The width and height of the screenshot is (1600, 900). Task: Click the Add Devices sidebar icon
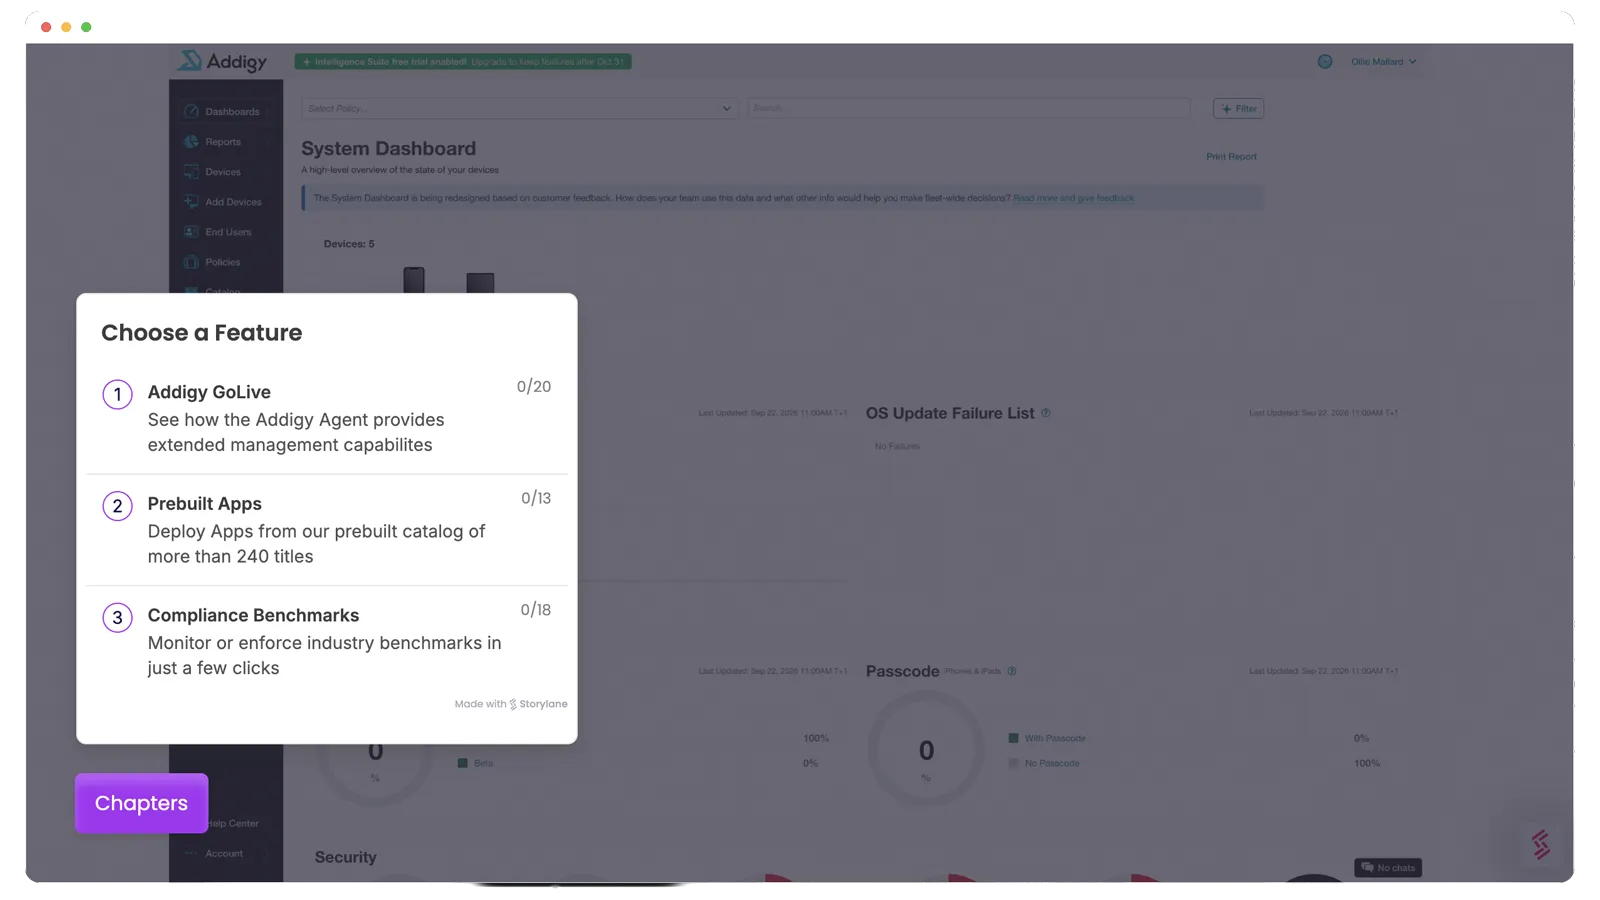click(x=191, y=201)
